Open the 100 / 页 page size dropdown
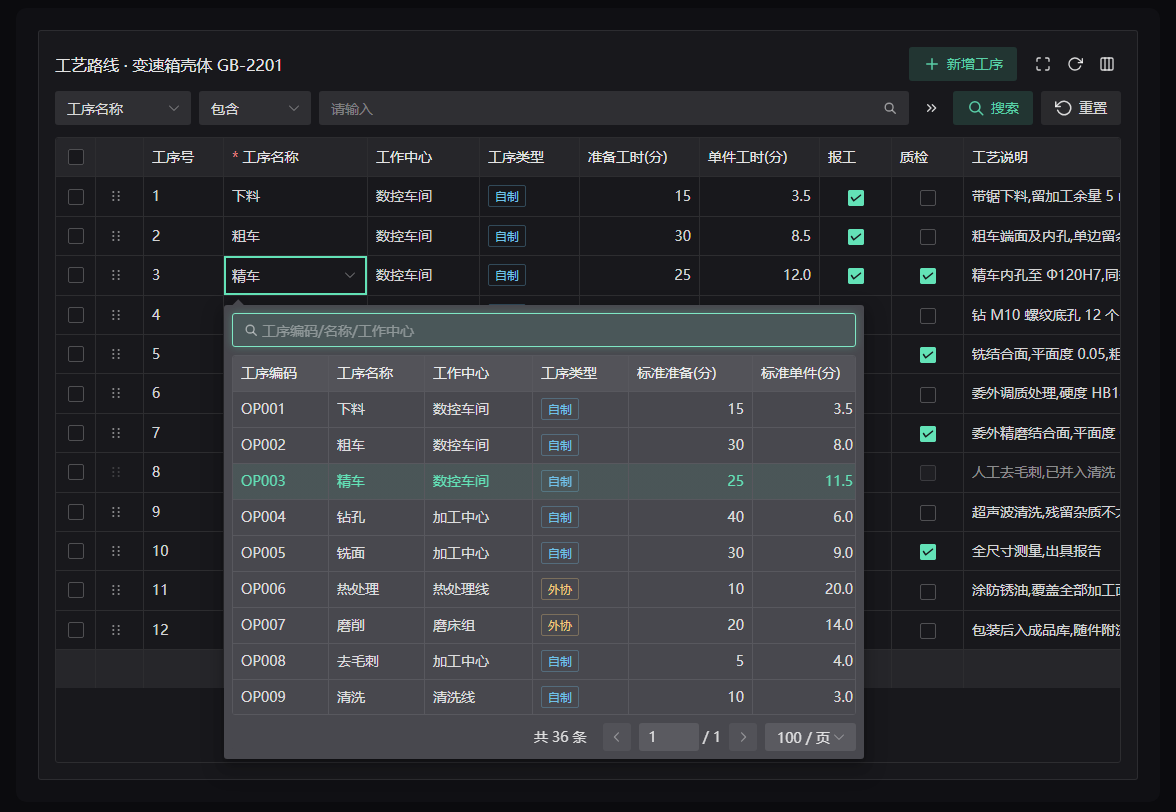Screen dimensions: 1176x812 point(810,737)
